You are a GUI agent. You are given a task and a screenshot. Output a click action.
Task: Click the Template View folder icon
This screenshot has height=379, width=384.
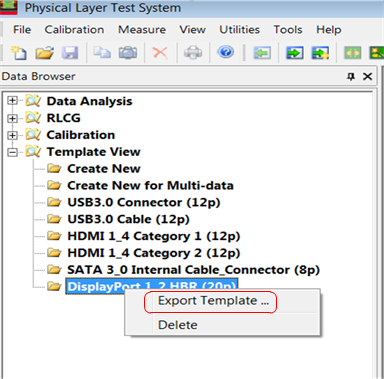click(33, 152)
